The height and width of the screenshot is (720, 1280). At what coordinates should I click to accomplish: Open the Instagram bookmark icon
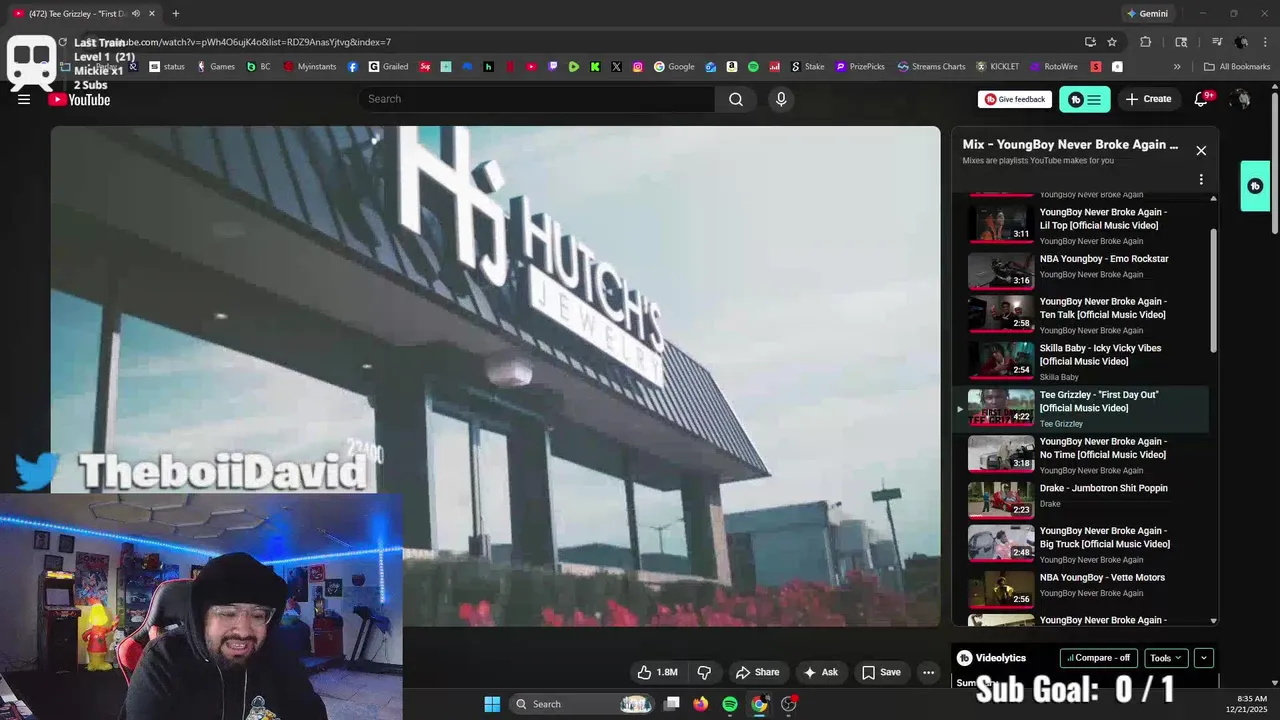[638, 67]
